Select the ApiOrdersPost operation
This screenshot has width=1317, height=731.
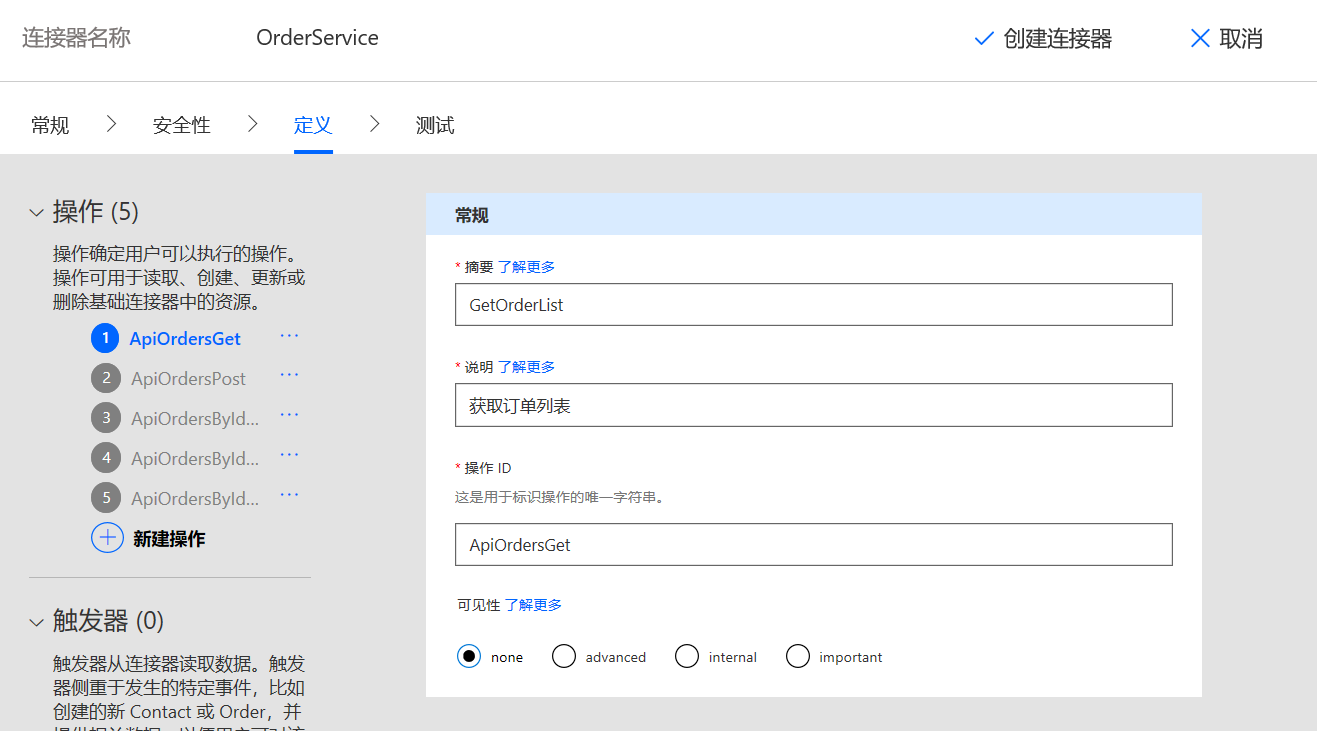click(x=188, y=378)
